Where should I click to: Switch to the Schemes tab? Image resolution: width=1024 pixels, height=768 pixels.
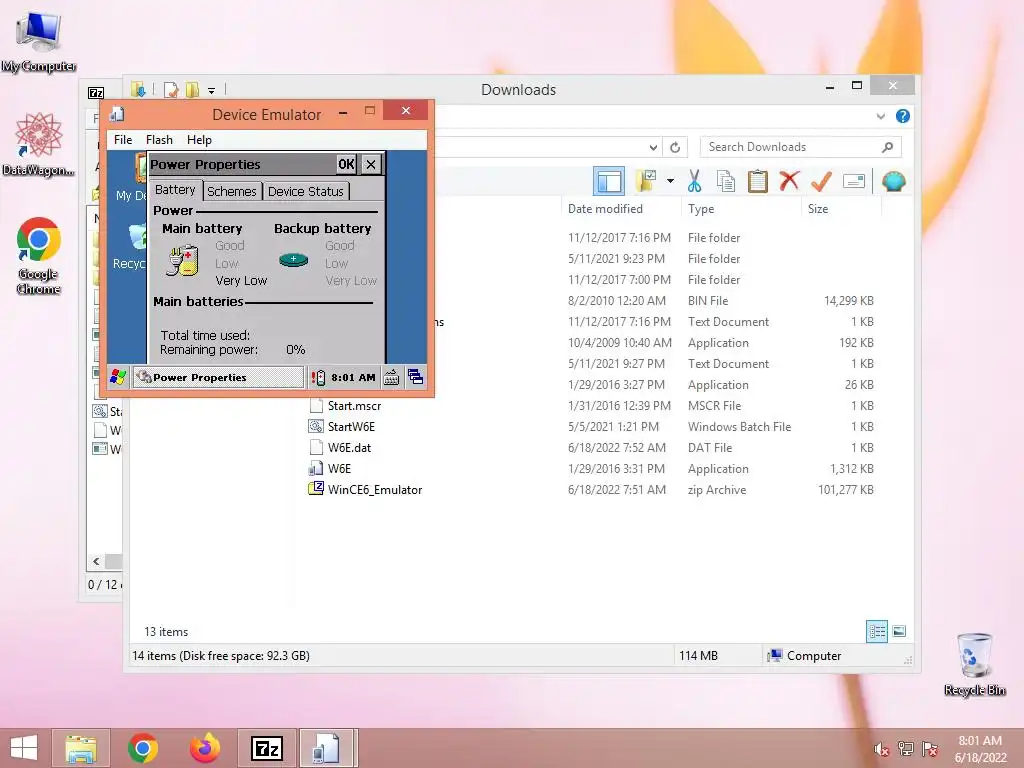[x=232, y=191]
